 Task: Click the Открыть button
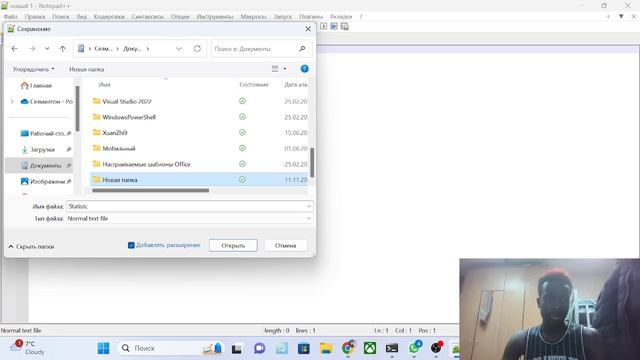pyautogui.click(x=233, y=245)
